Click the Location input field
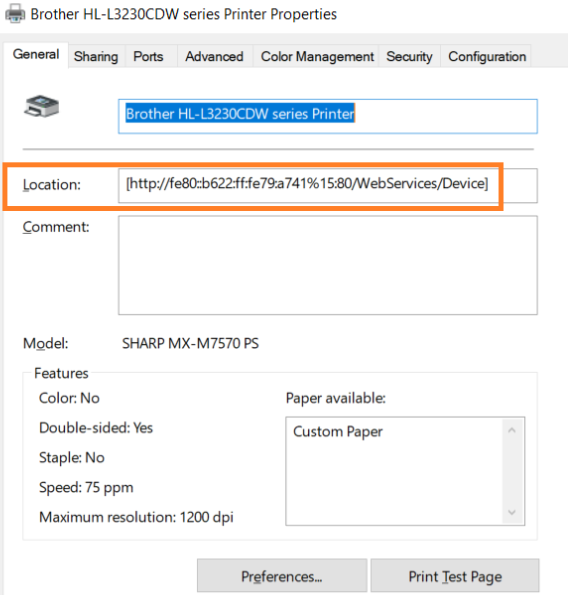 (x=328, y=185)
